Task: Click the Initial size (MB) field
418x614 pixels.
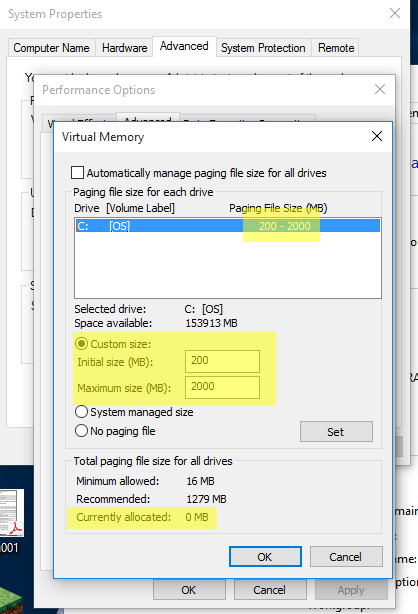Action: click(x=222, y=361)
